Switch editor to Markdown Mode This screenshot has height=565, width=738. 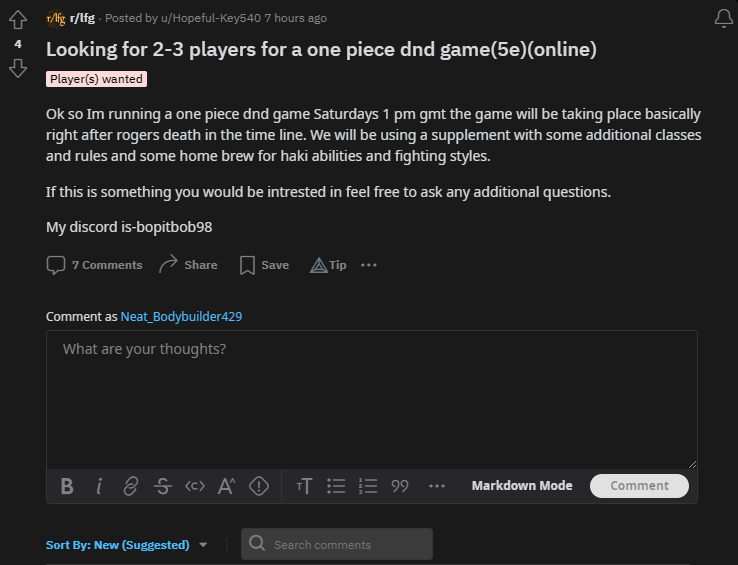click(x=522, y=486)
